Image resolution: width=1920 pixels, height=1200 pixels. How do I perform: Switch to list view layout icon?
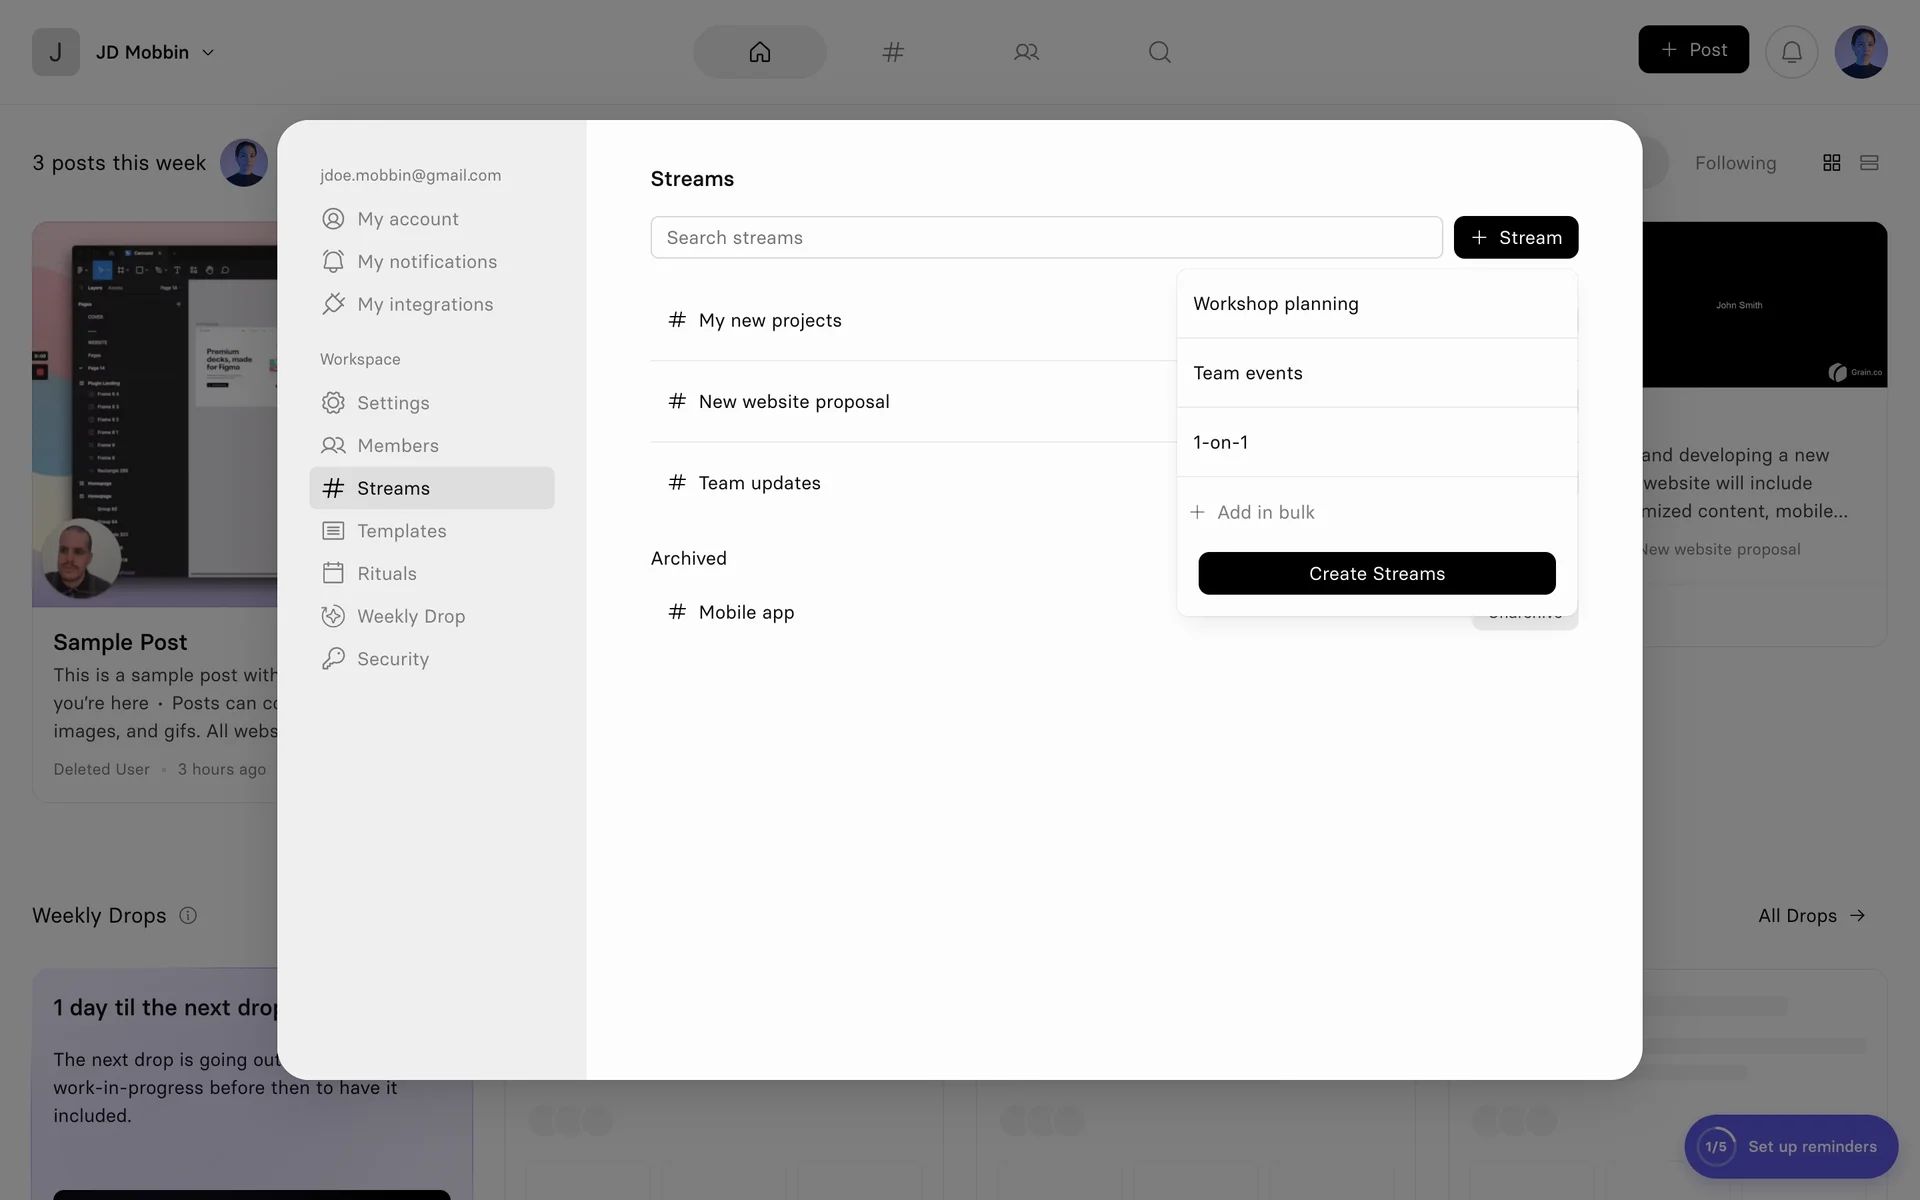tap(1868, 163)
